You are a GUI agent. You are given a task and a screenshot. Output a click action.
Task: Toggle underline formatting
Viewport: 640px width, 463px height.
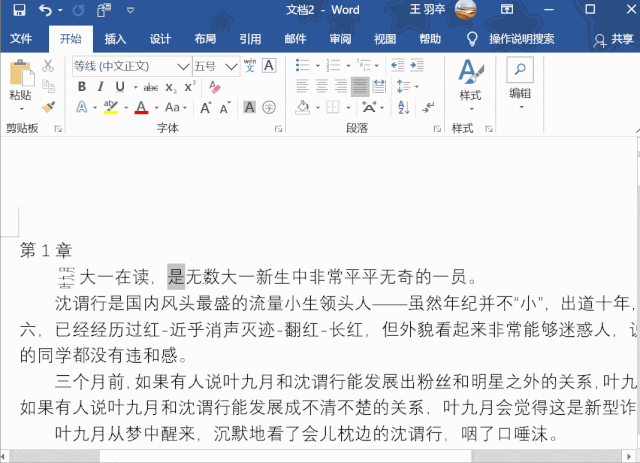120,87
